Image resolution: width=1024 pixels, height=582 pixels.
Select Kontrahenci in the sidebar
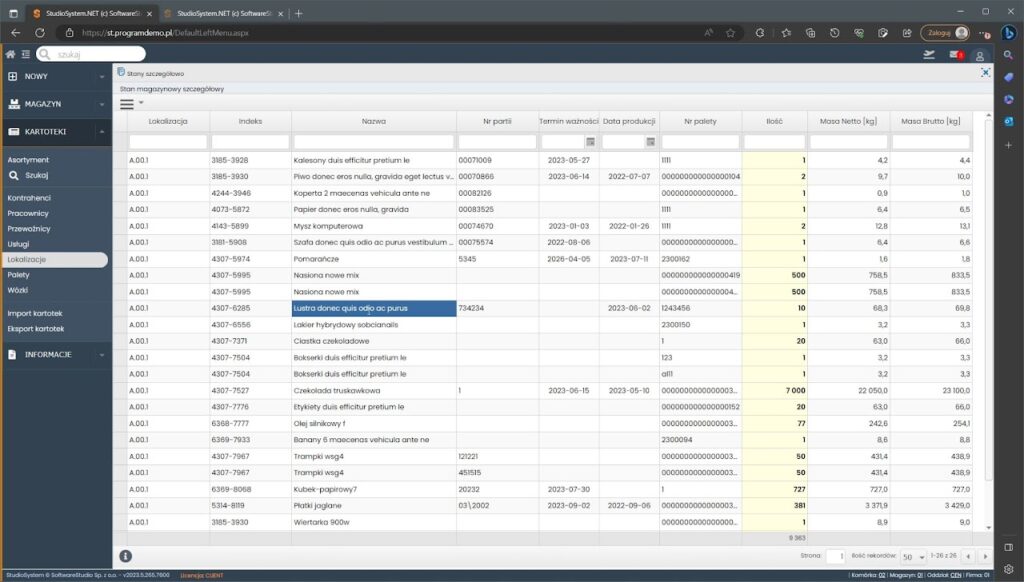pos(29,198)
